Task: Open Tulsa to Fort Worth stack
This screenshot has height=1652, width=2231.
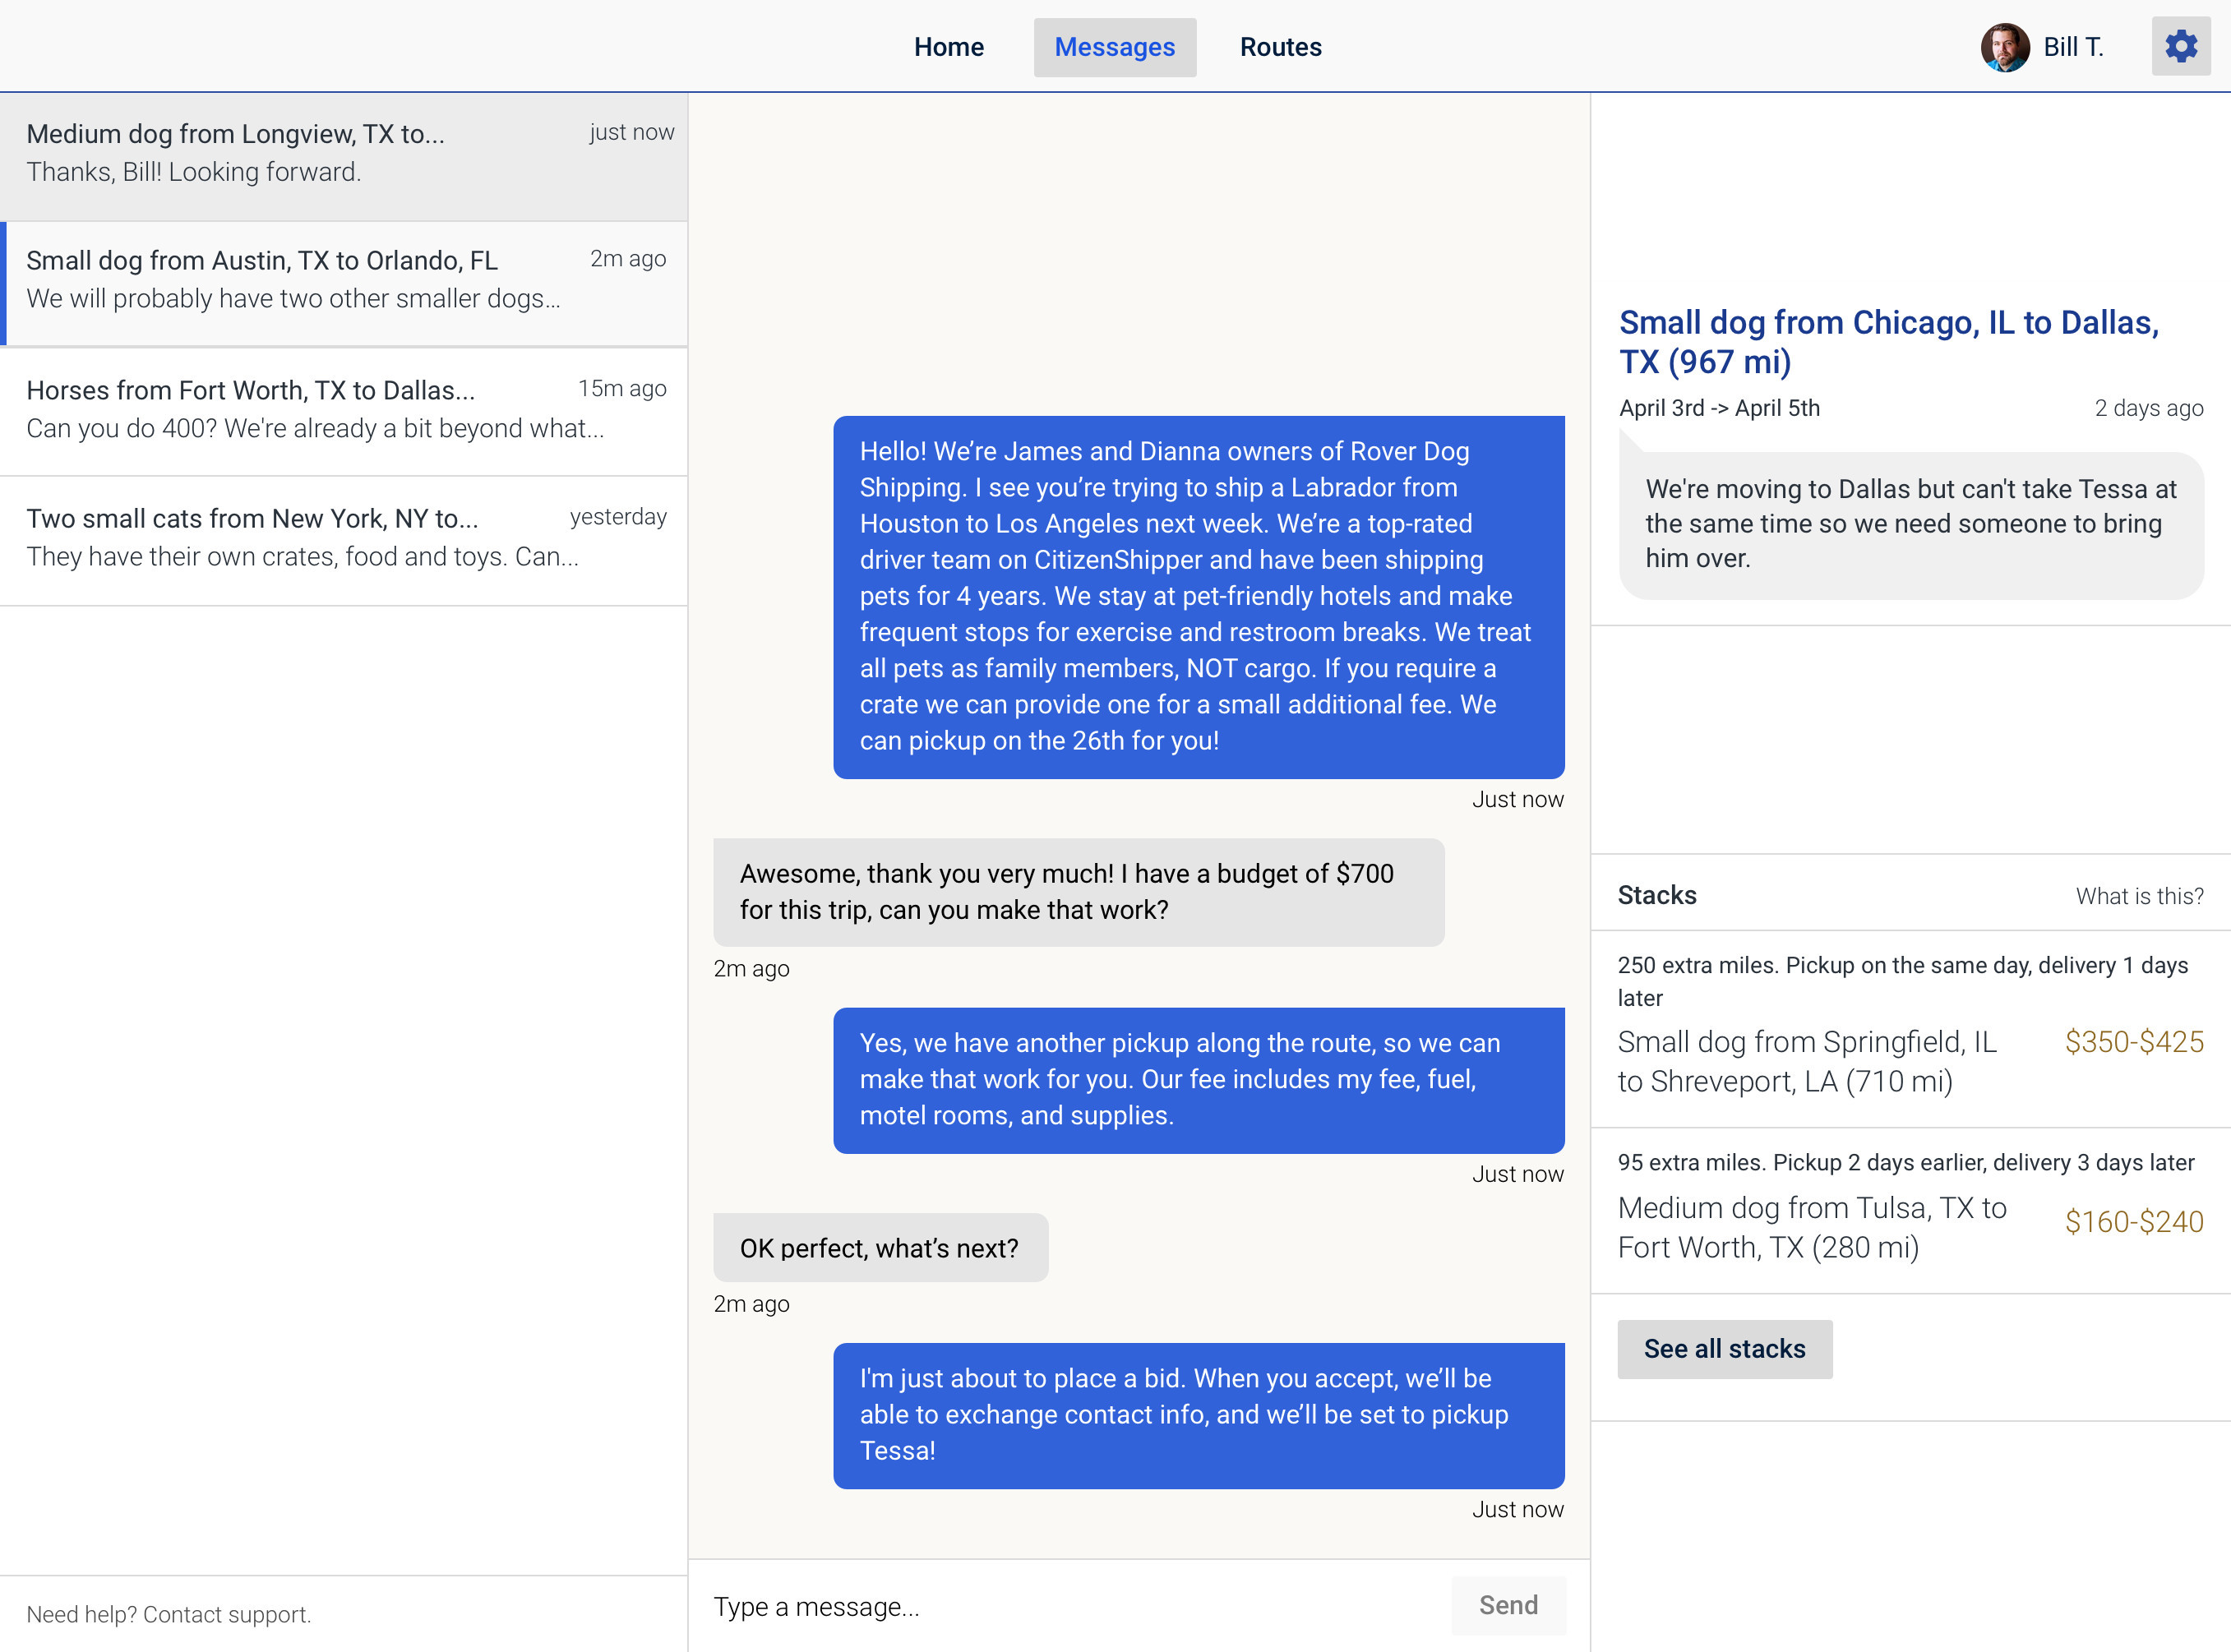Action: (x=1910, y=1210)
